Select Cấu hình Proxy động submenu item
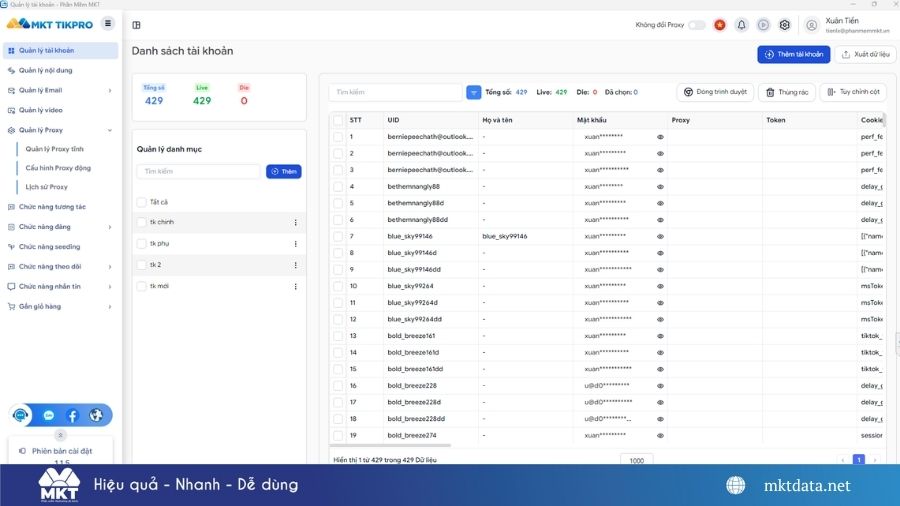Image resolution: width=900 pixels, height=506 pixels. click(x=58, y=168)
